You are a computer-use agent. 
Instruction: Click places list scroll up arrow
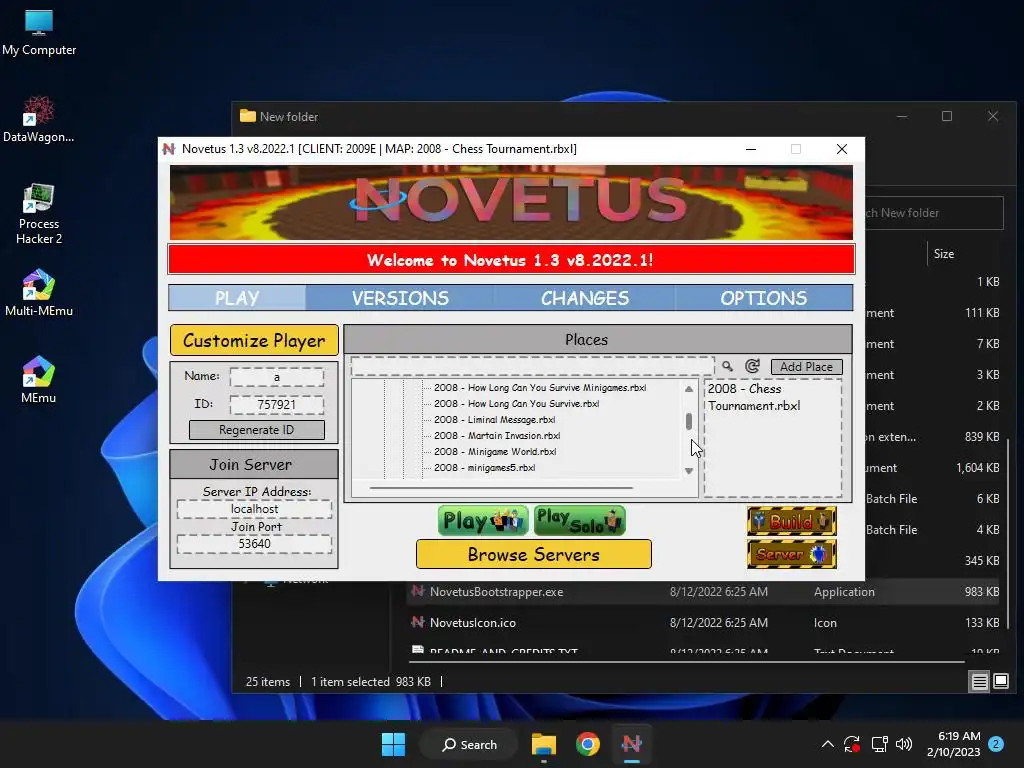coord(688,389)
